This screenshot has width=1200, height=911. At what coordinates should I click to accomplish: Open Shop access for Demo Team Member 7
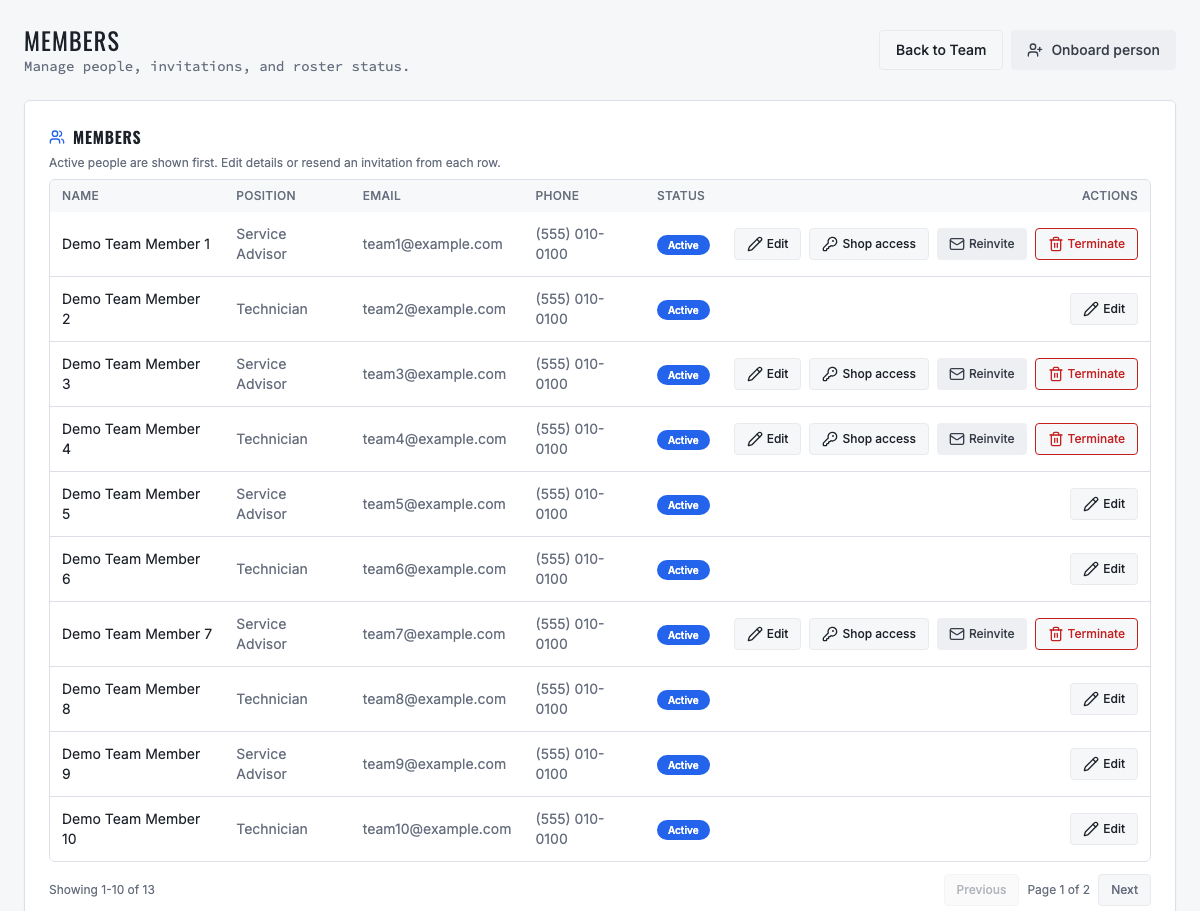[x=869, y=634]
